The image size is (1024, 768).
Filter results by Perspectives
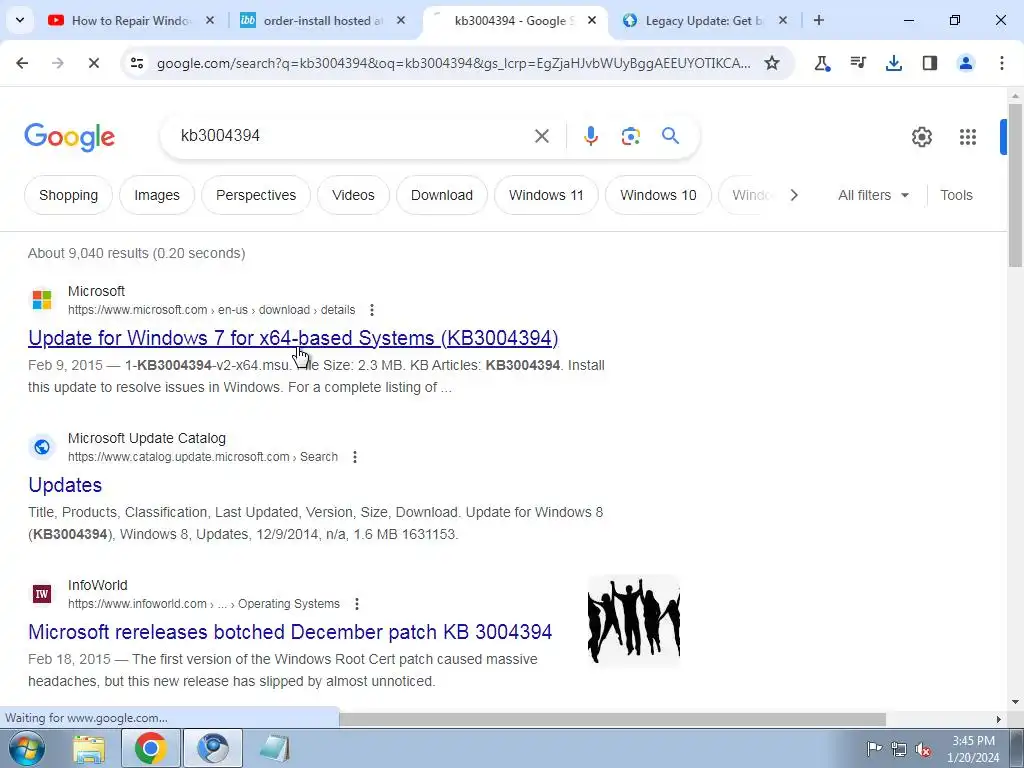click(256, 195)
